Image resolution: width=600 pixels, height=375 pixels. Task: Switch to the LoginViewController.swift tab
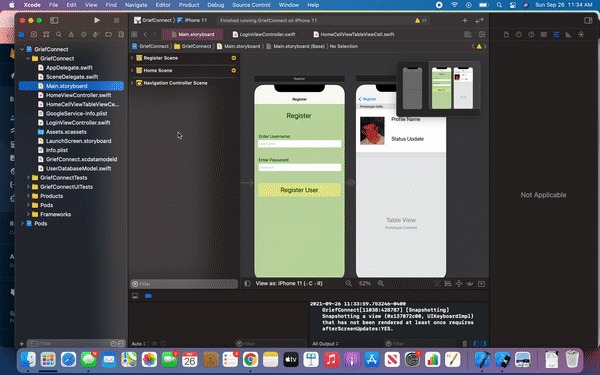(264, 34)
